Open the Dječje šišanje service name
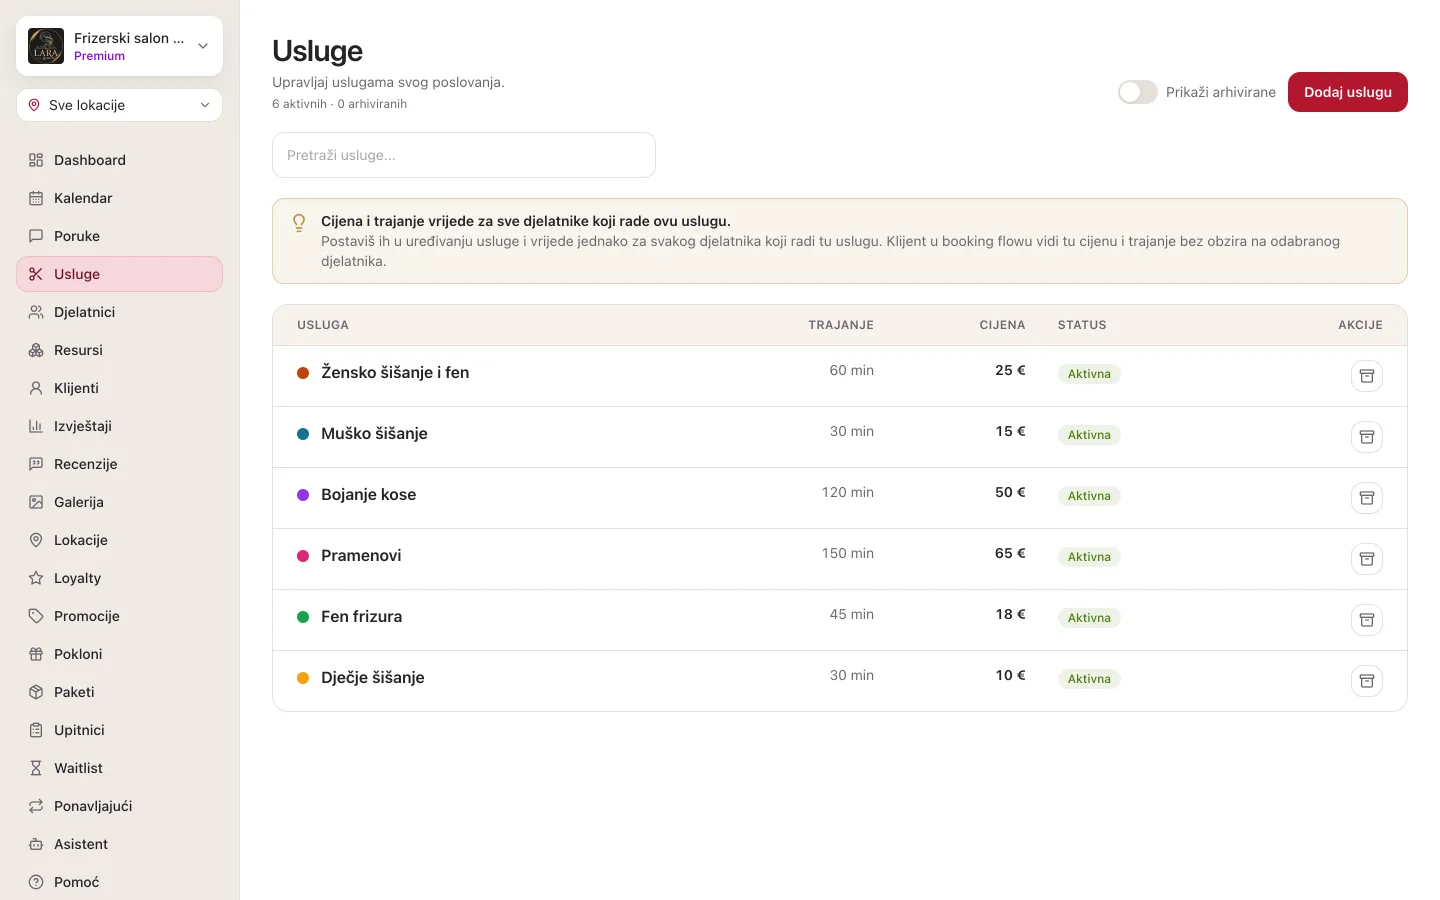The width and height of the screenshot is (1440, 900). click(372, 677)
